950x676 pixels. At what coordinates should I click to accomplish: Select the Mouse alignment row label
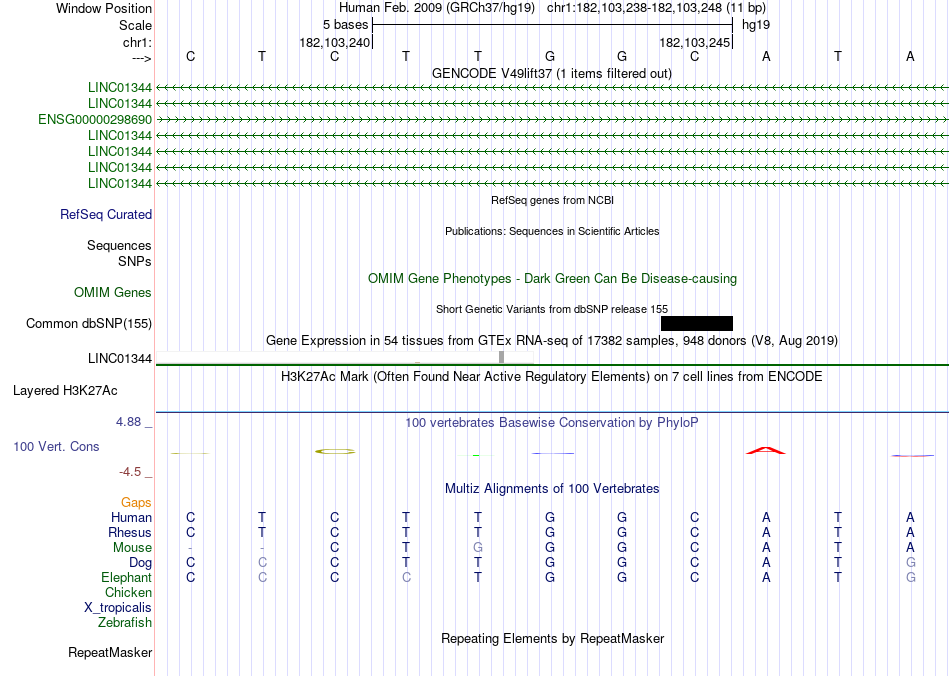(132, 548)
